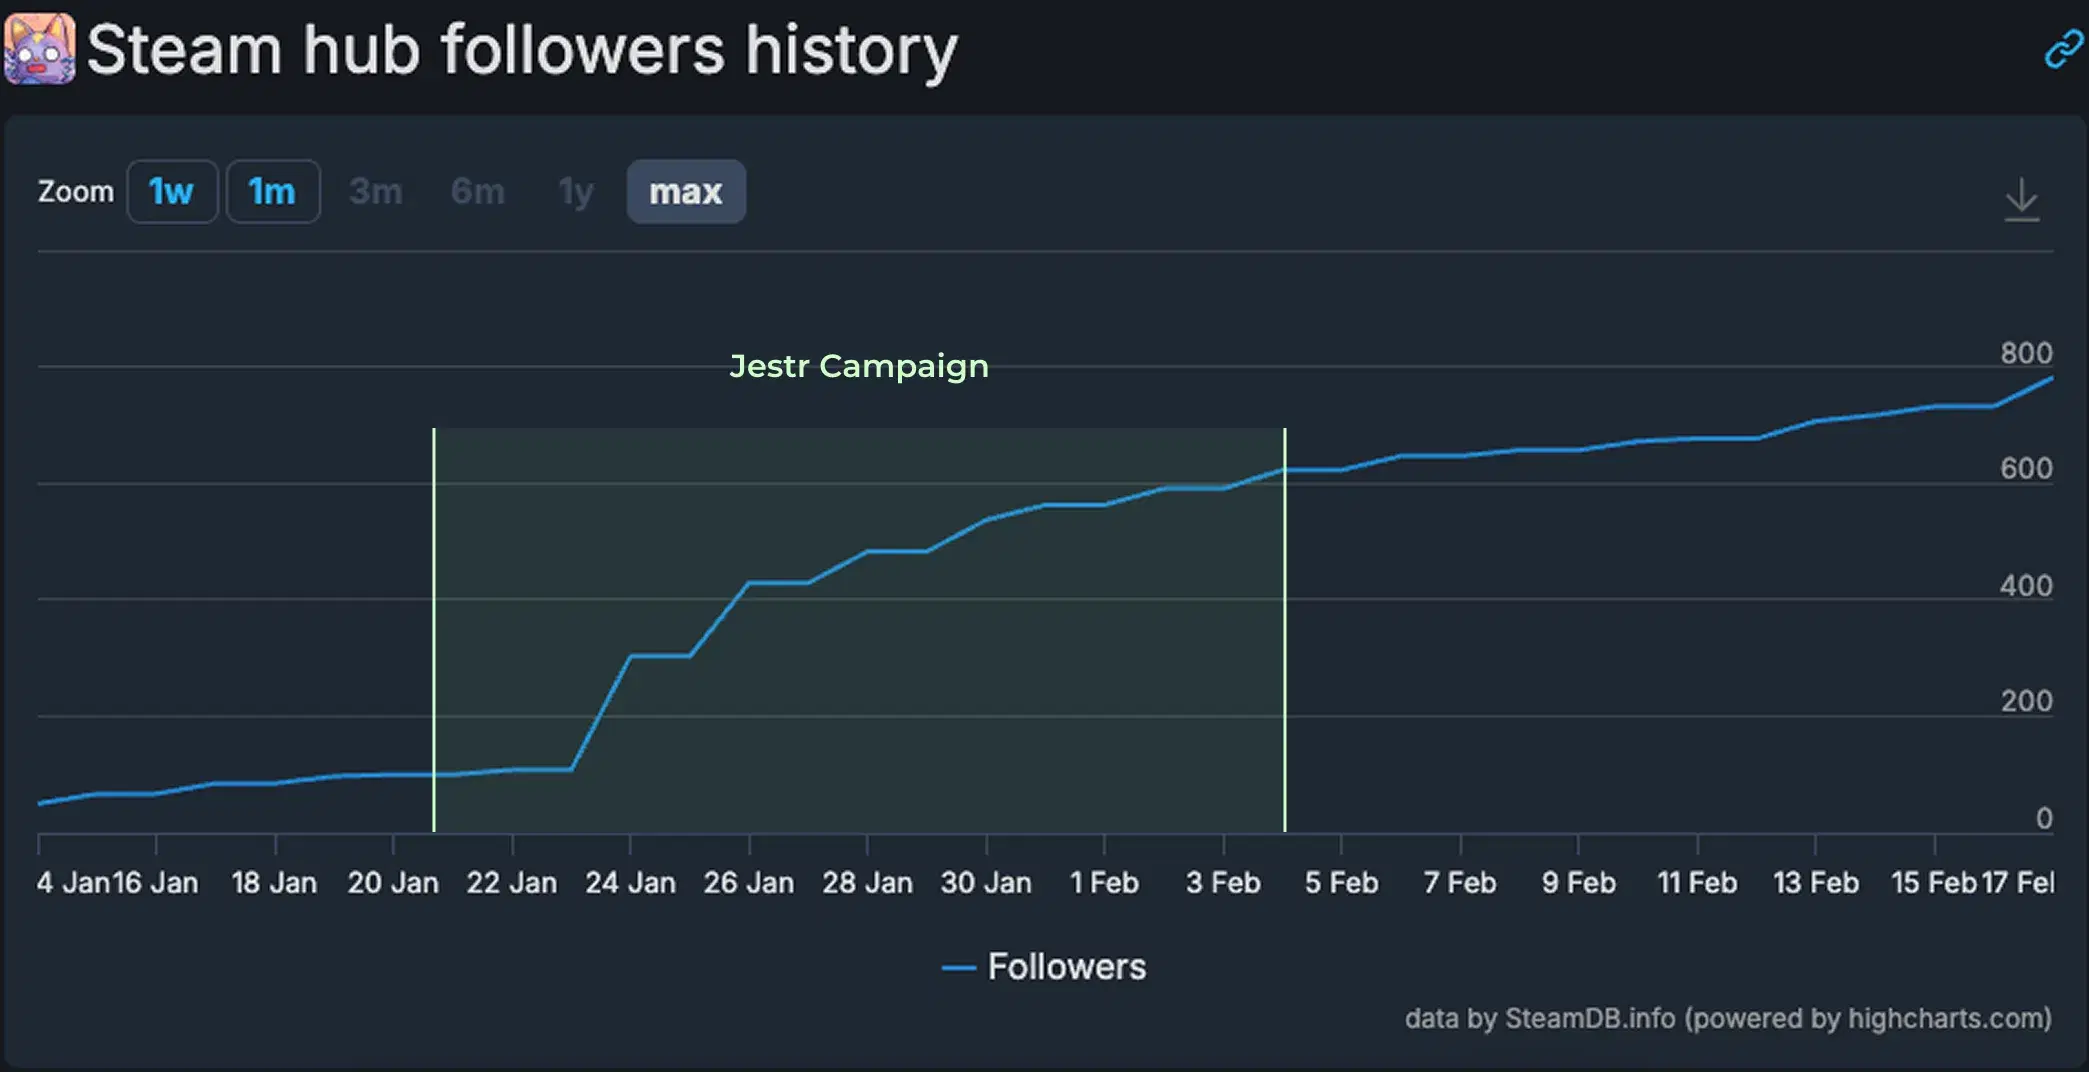Image resolution: width=2089 pixels, height=1072 pixels.
Task: Select the 1m zoom option
Action: coord(272,191)
